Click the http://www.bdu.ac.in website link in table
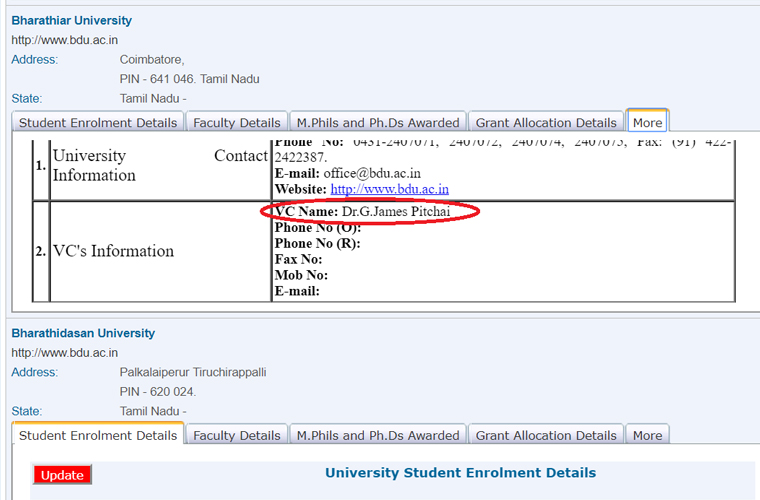The image size is (760, 500). point(390,189)
